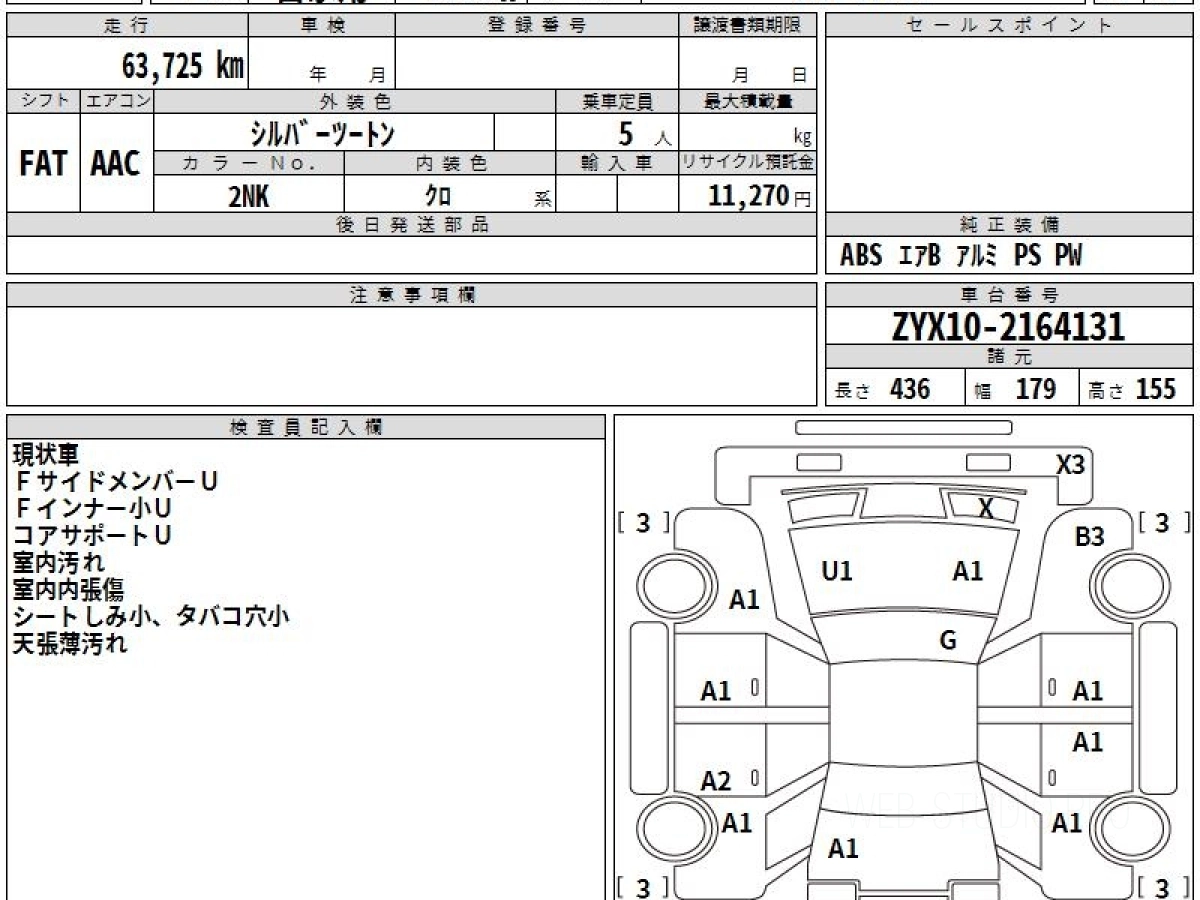The image size is (1200, 900).
Task: Select the B3 damage mark on the diagram
Action: point(1090,537)
